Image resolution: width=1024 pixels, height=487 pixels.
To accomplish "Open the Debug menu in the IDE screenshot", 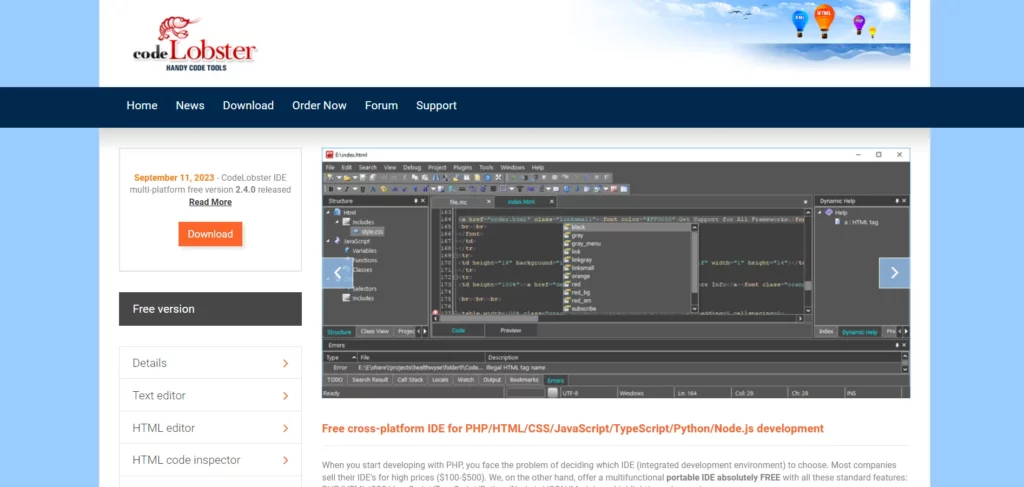I will point(412,168).
